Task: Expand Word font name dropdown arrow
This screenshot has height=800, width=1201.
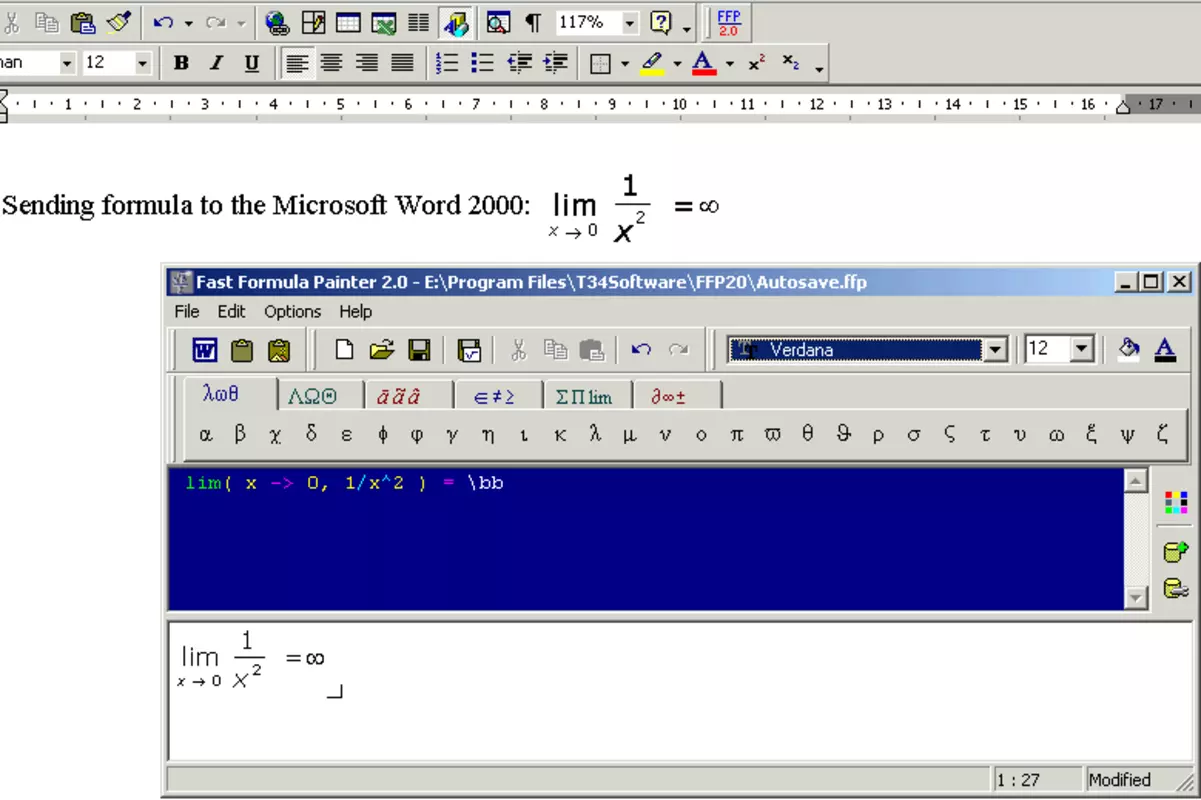Action: tap(67, 63)
